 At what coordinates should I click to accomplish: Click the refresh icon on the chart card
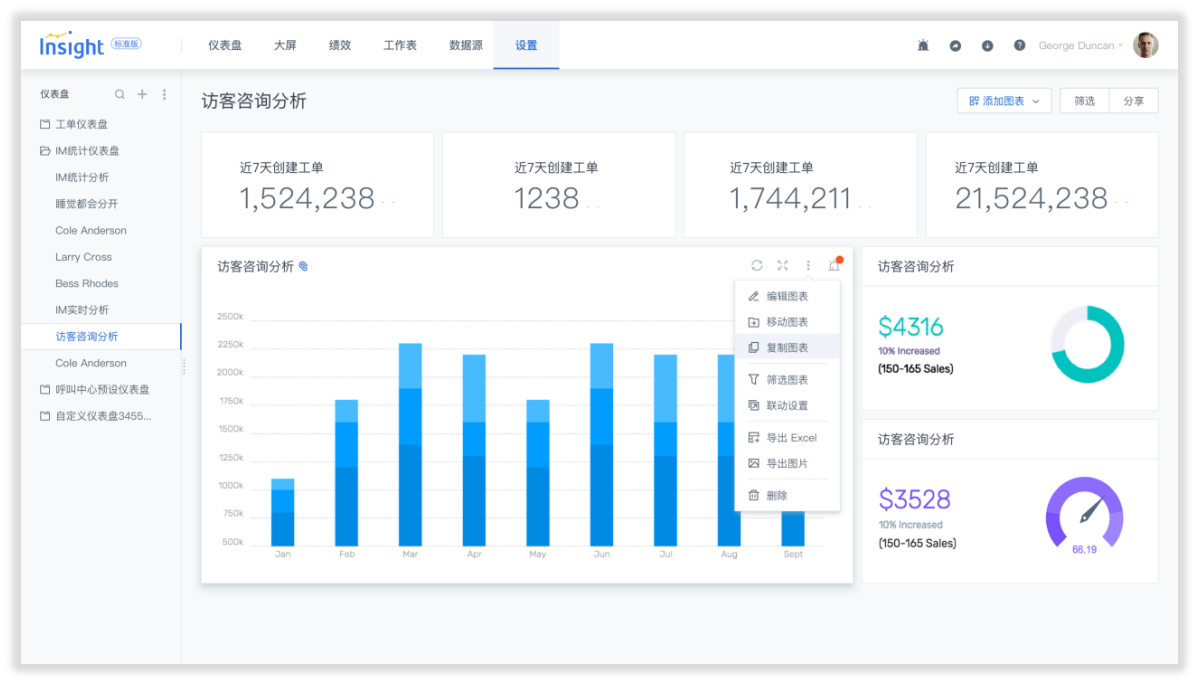[757, 265]
